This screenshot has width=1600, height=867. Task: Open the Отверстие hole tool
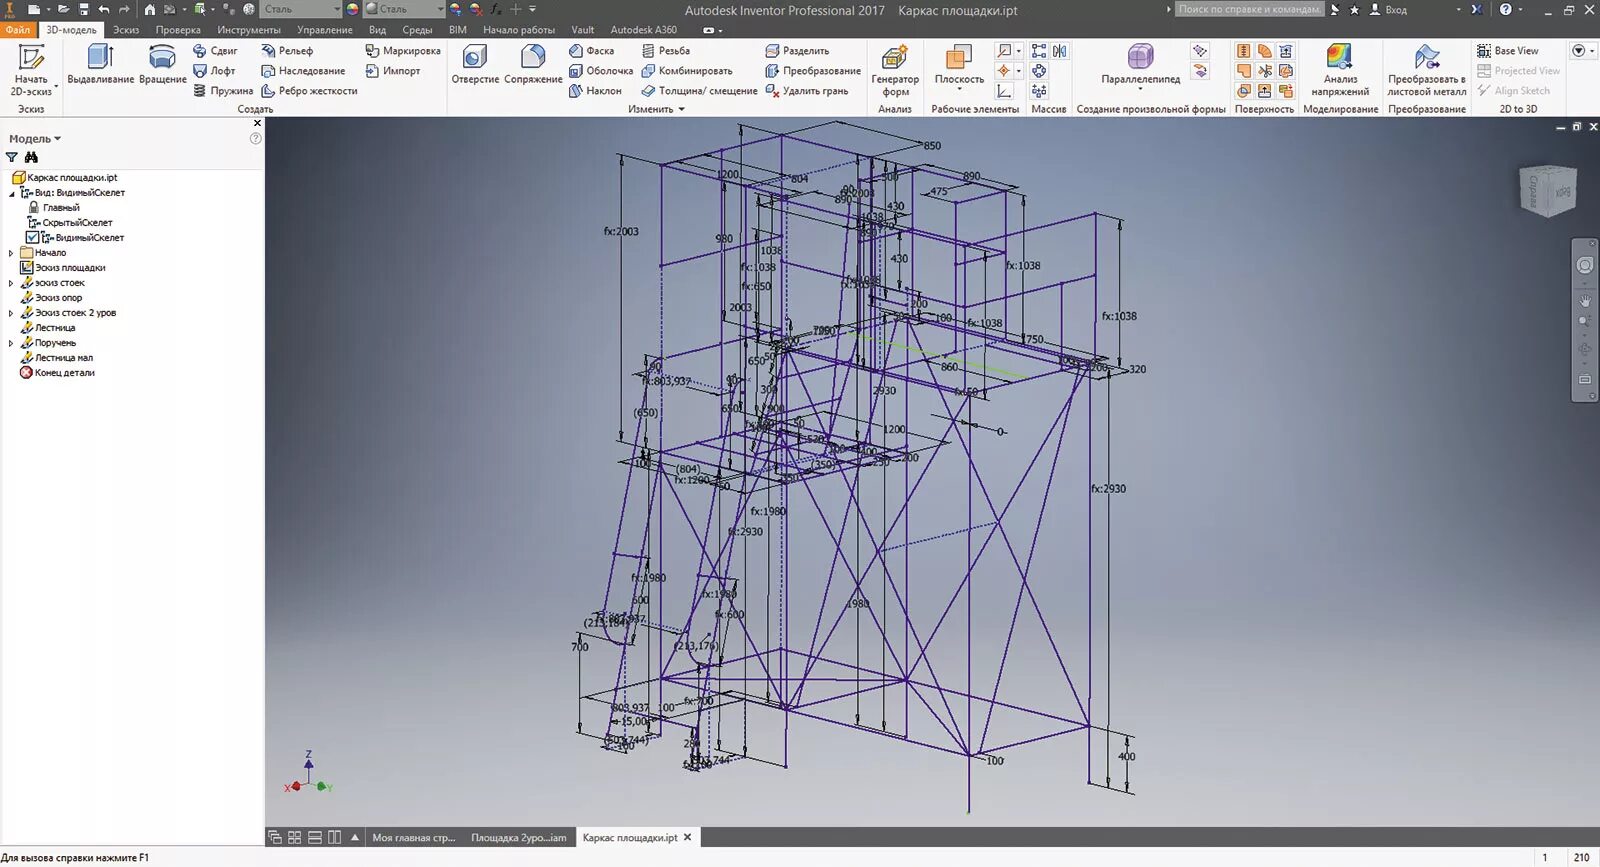(x=475, y=66)
